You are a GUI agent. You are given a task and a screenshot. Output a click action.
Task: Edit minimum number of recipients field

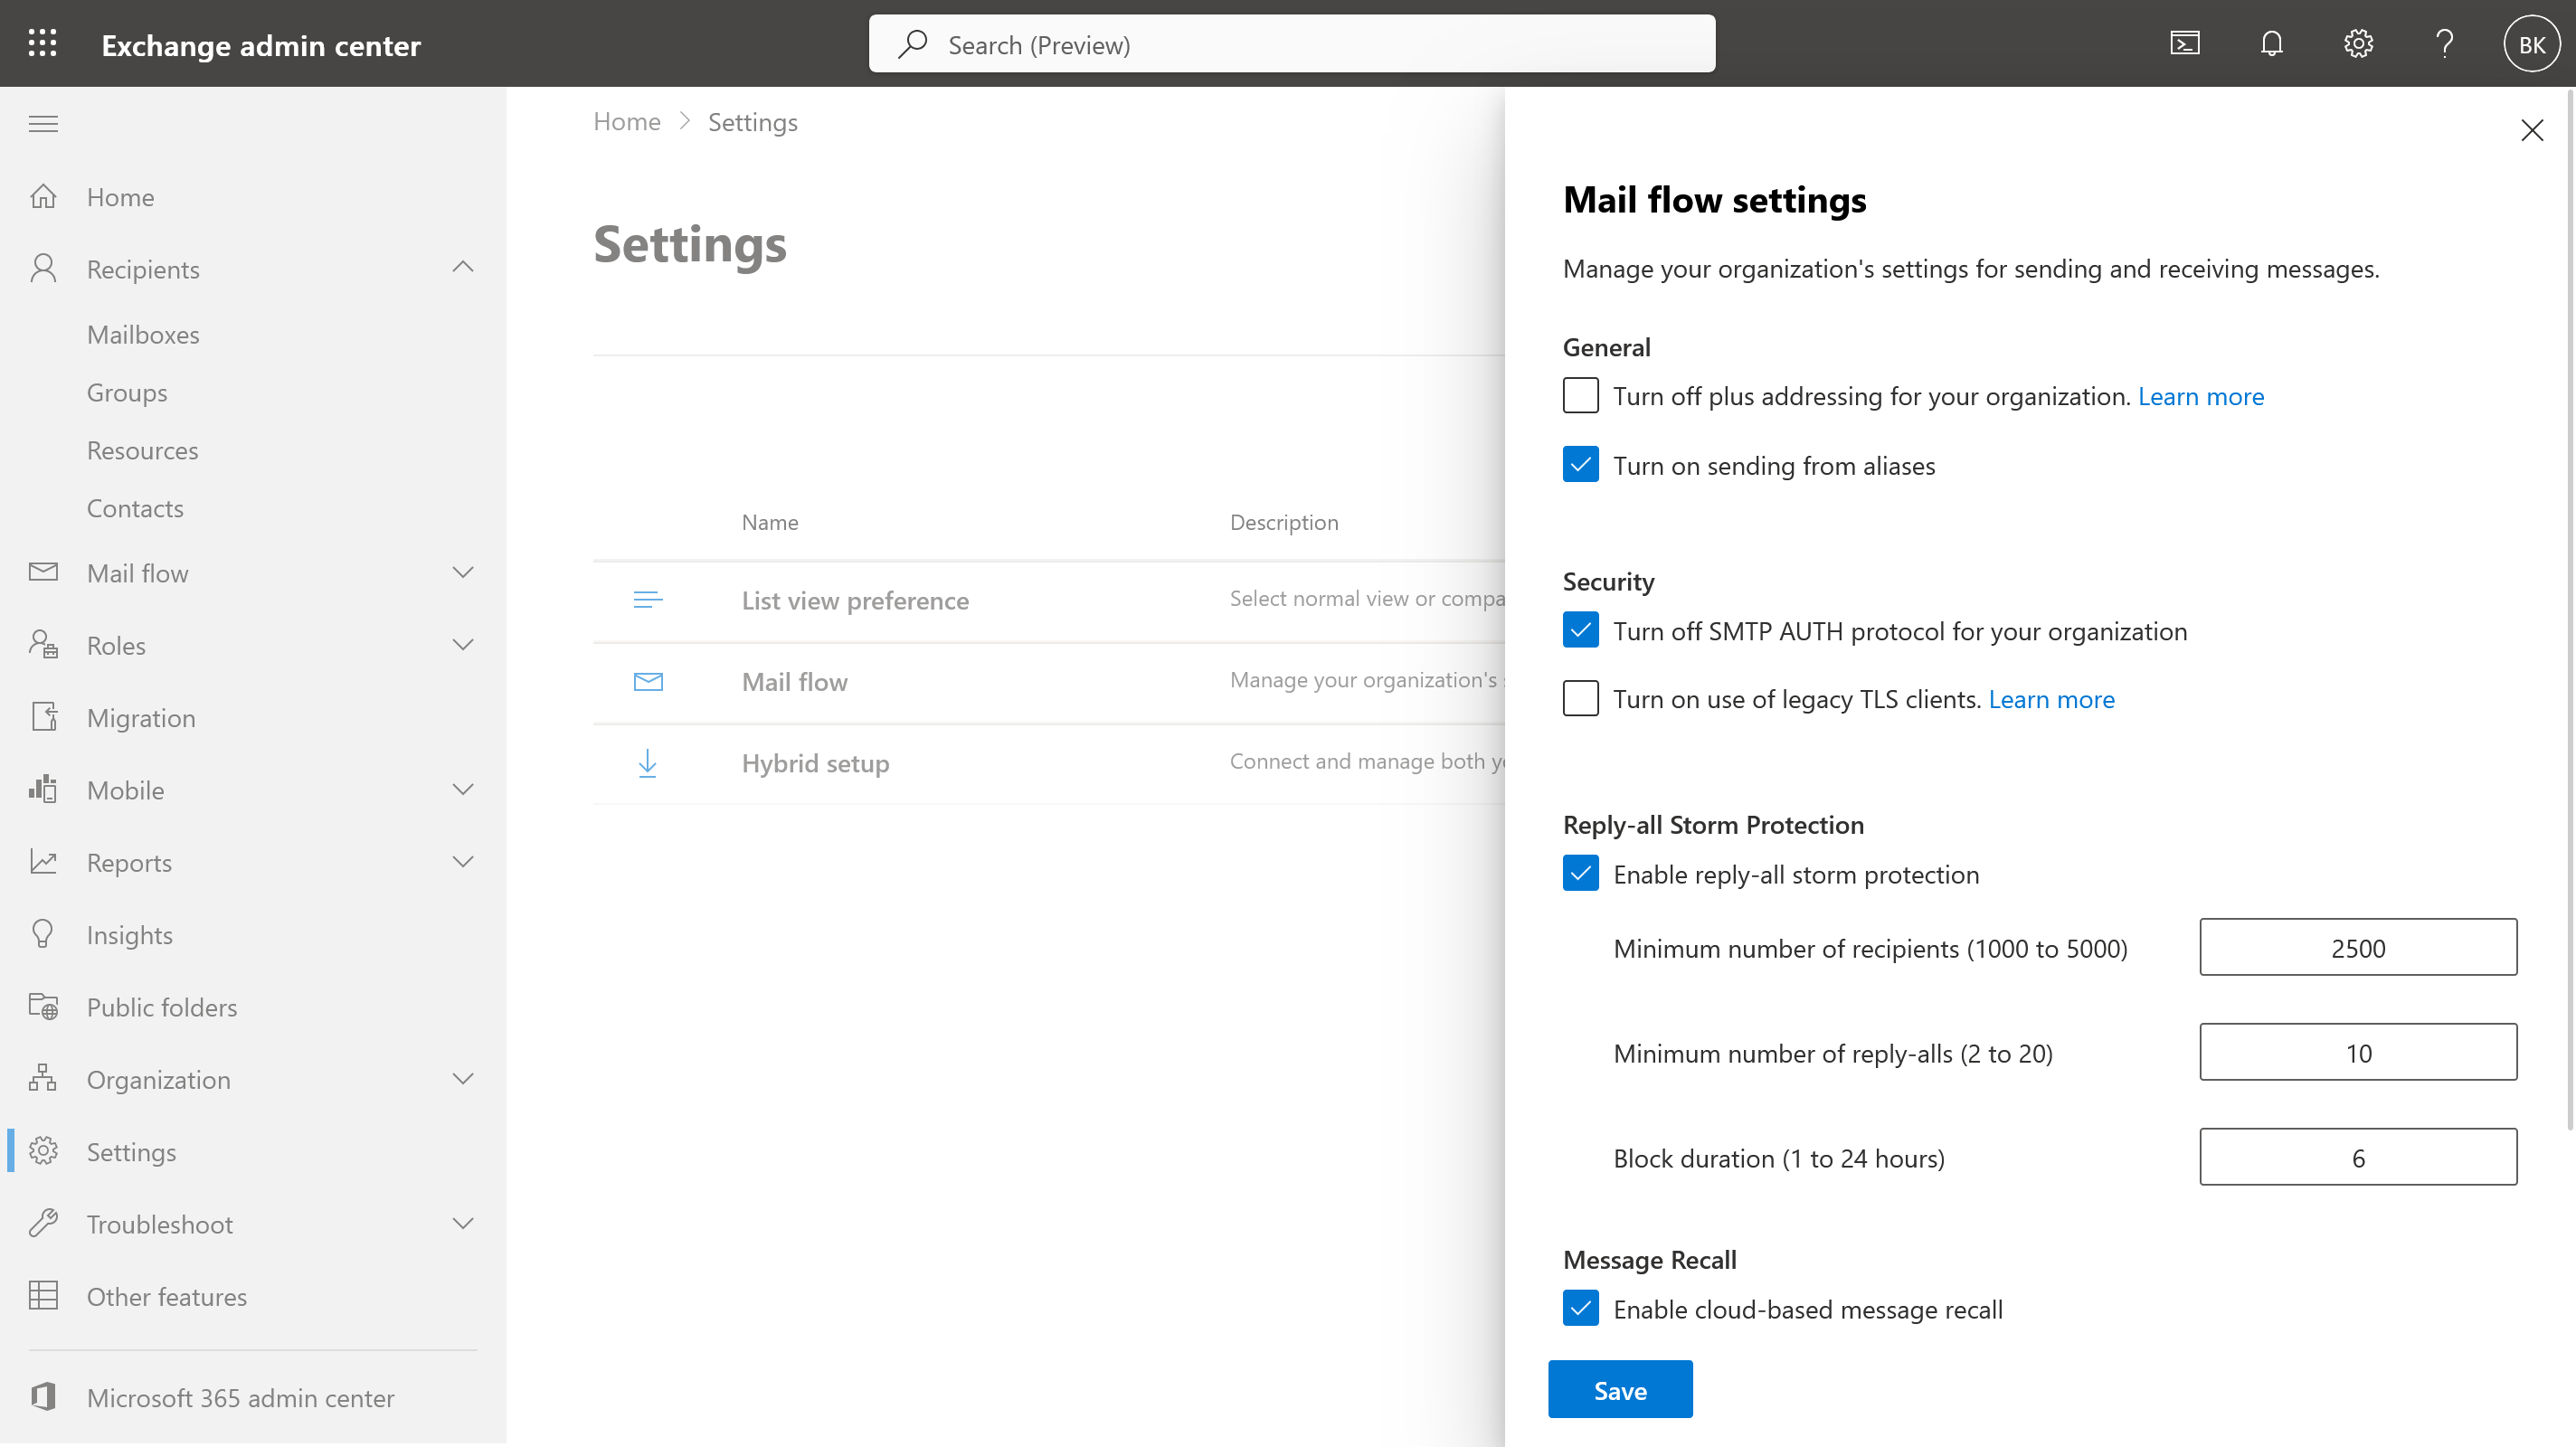(2358, 947)
